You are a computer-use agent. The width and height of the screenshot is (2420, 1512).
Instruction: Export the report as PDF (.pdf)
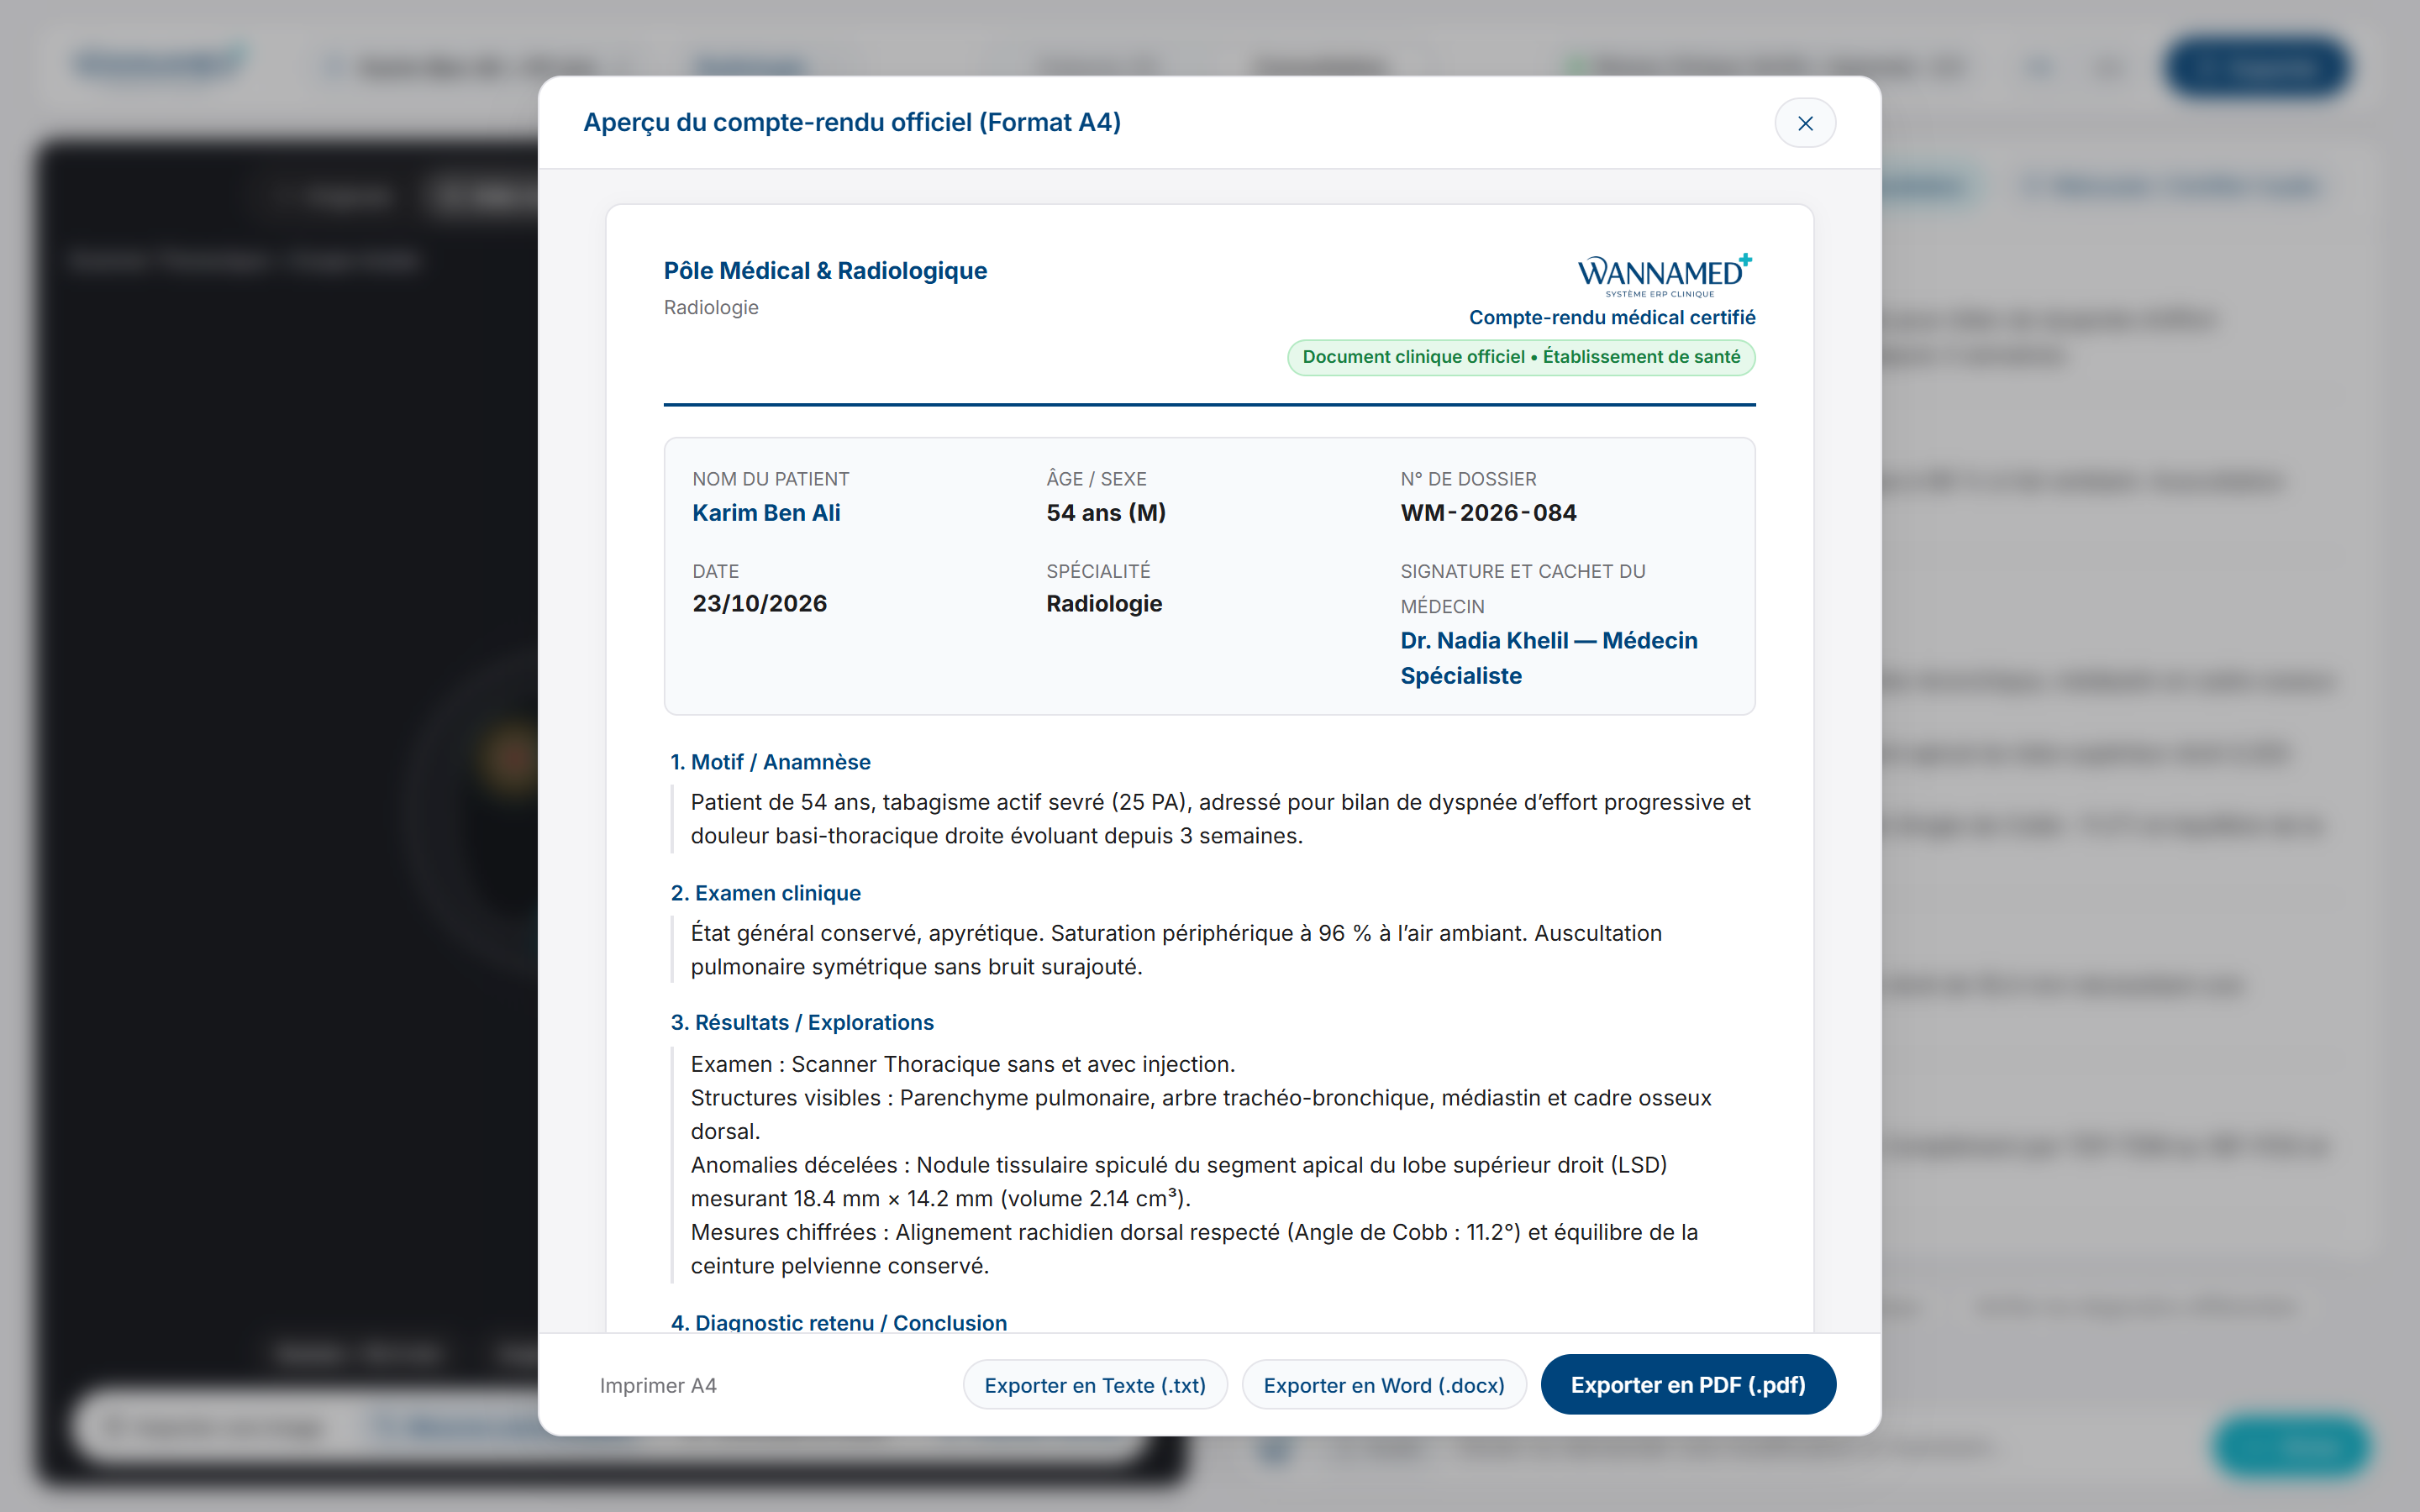(x=1688, y=1385)
